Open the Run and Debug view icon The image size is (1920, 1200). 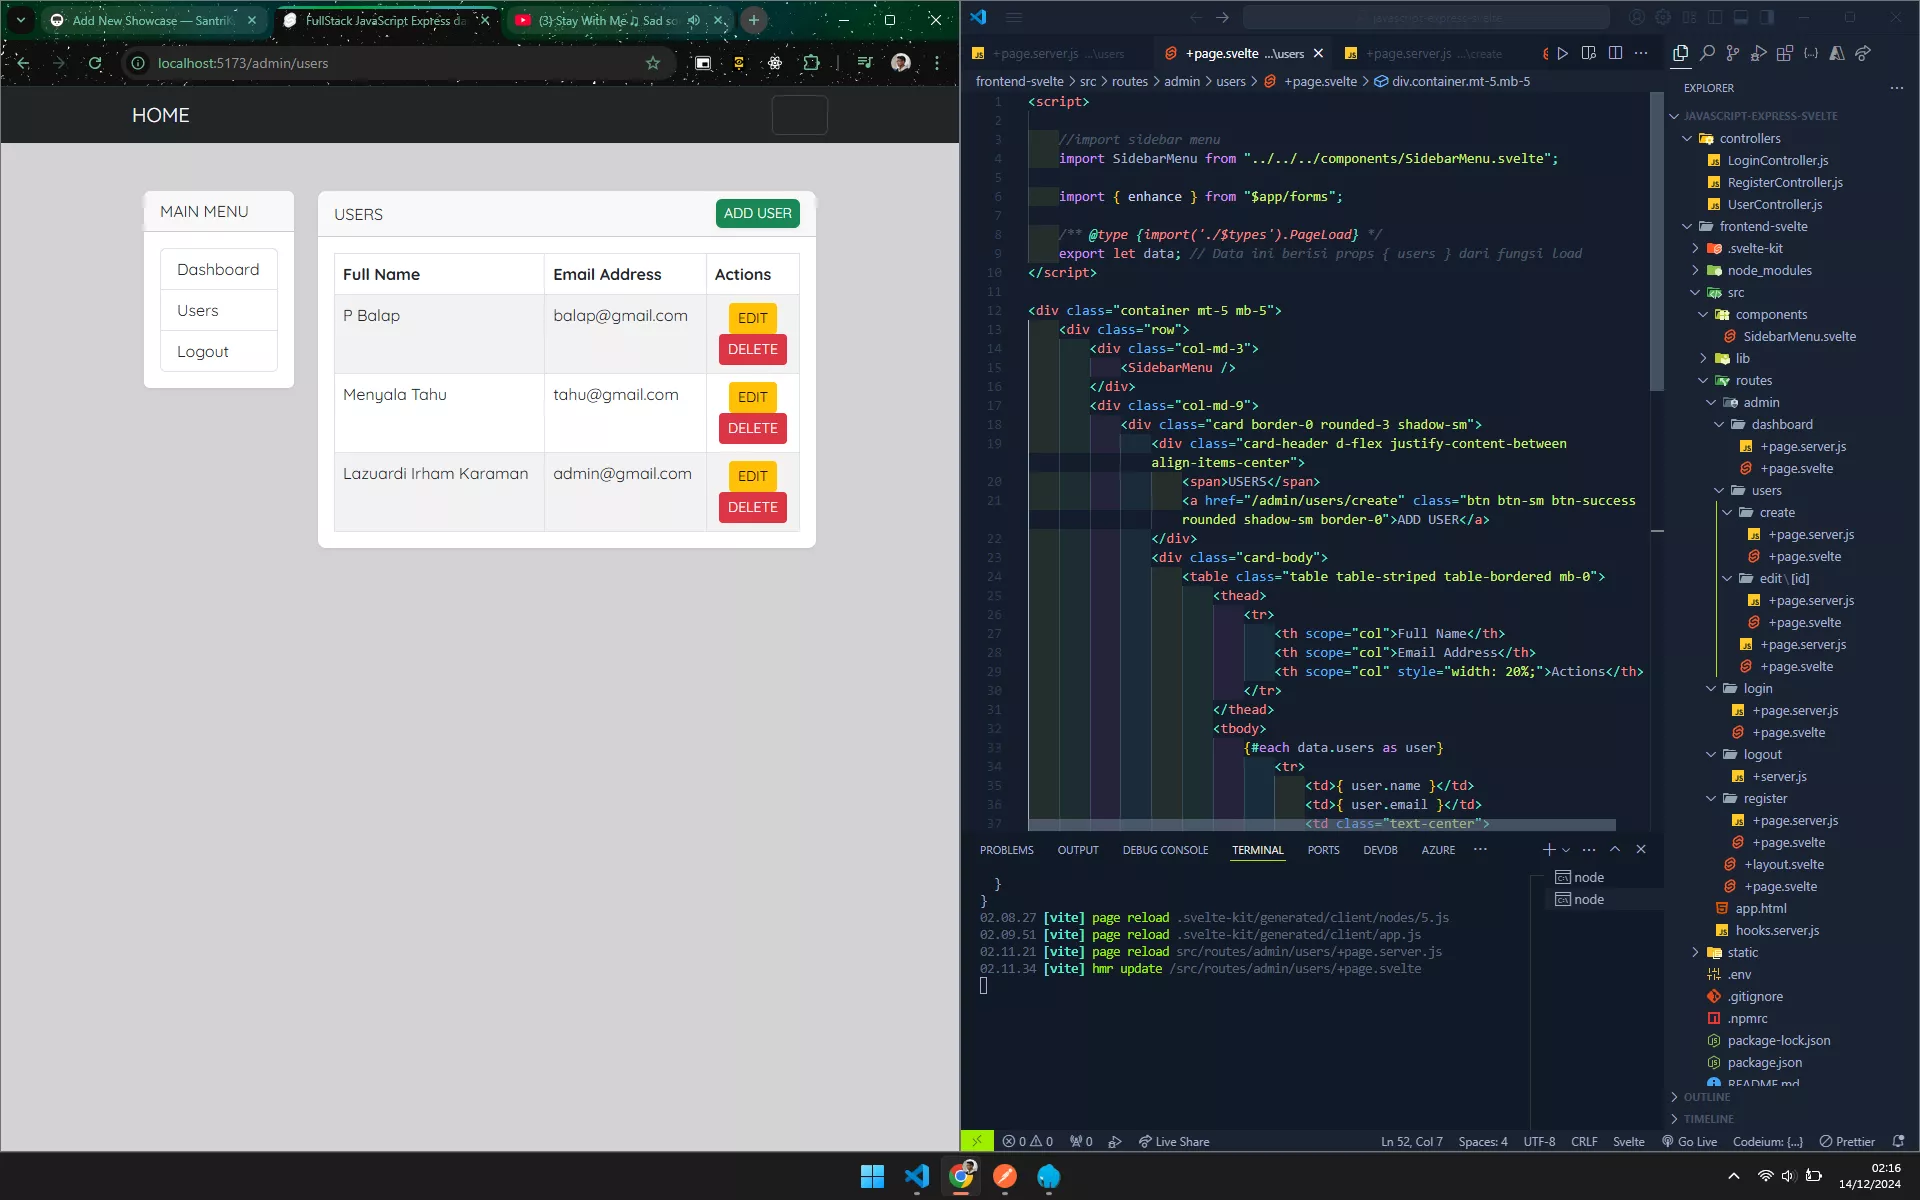1759,53
